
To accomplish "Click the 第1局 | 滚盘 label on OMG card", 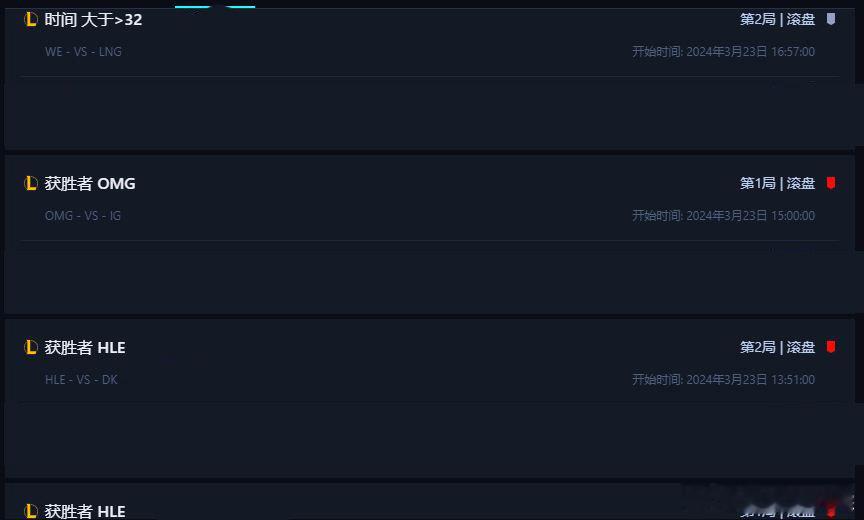I will 777,183.
